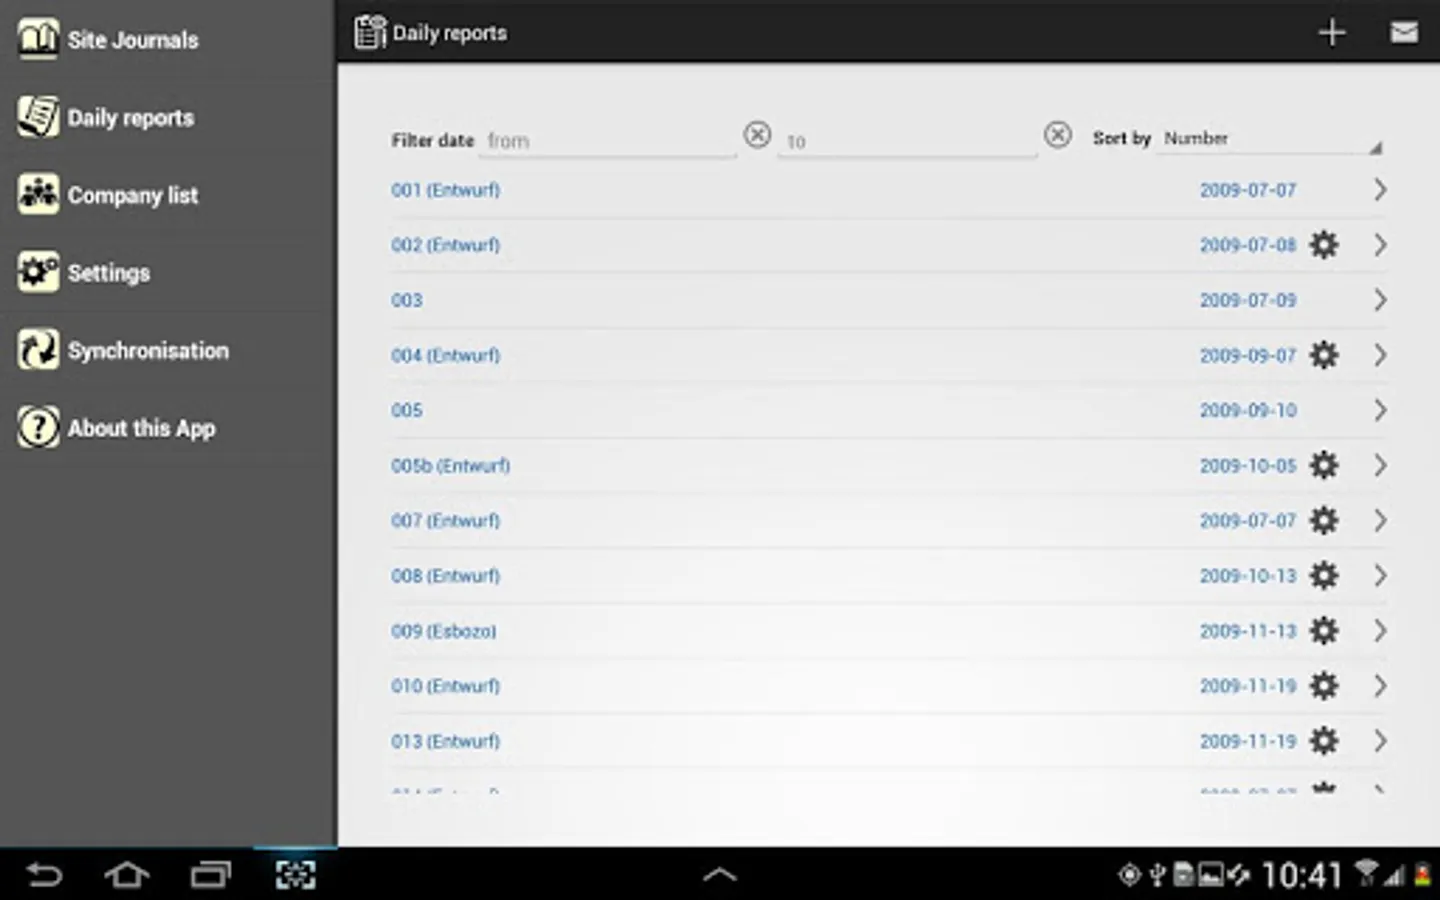Expand report 005b with its chevron
Image resolution: width=1440 pixels, height=900 pixels.
click(1380, 464)
